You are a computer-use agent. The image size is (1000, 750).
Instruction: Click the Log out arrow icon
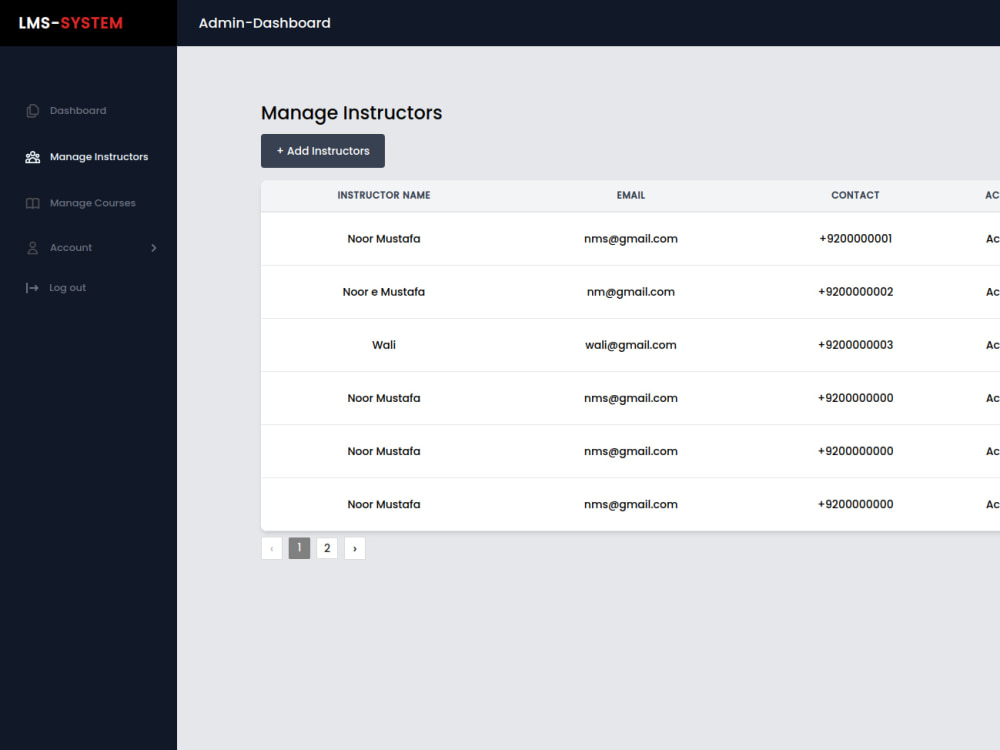pos(32,288)
